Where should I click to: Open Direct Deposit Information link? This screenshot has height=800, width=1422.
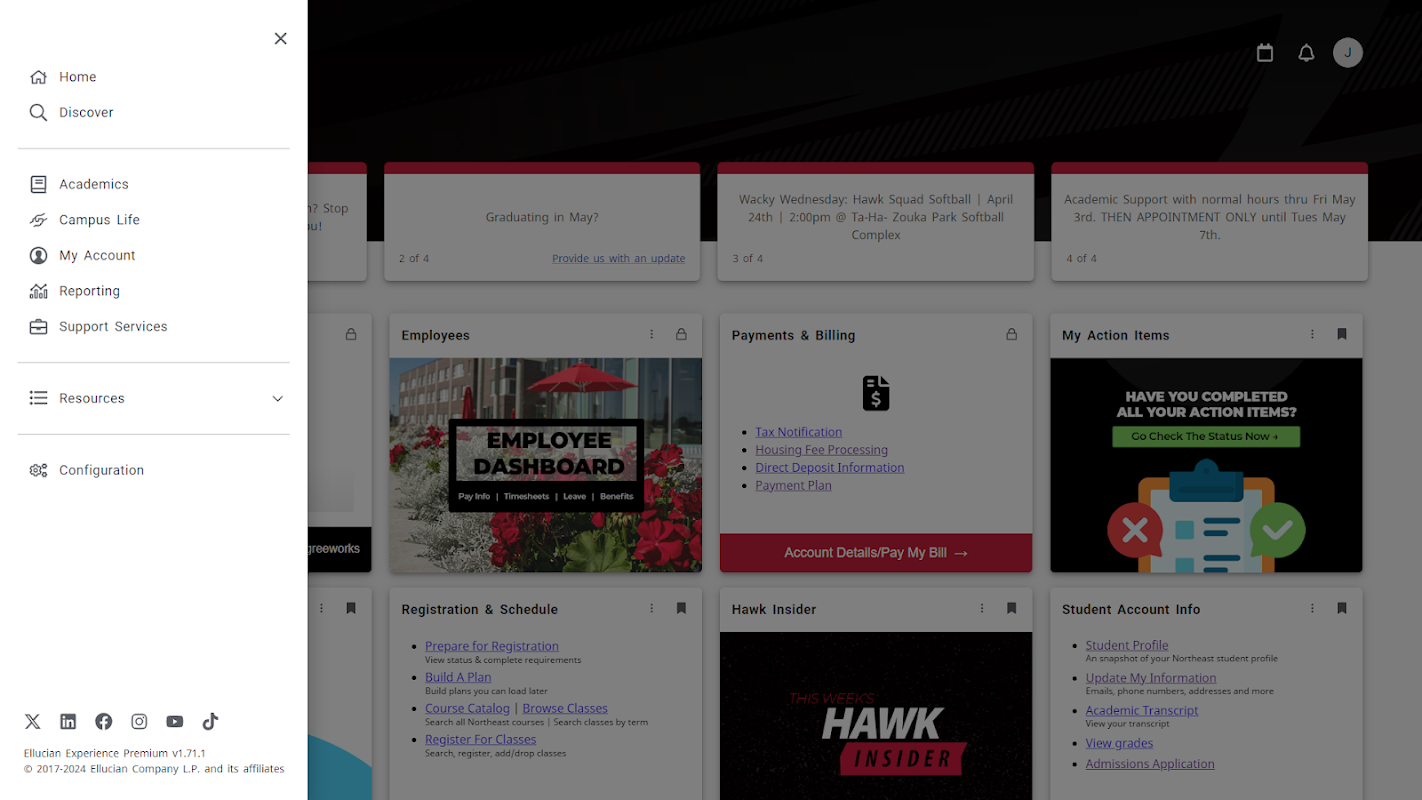point(830,467)
